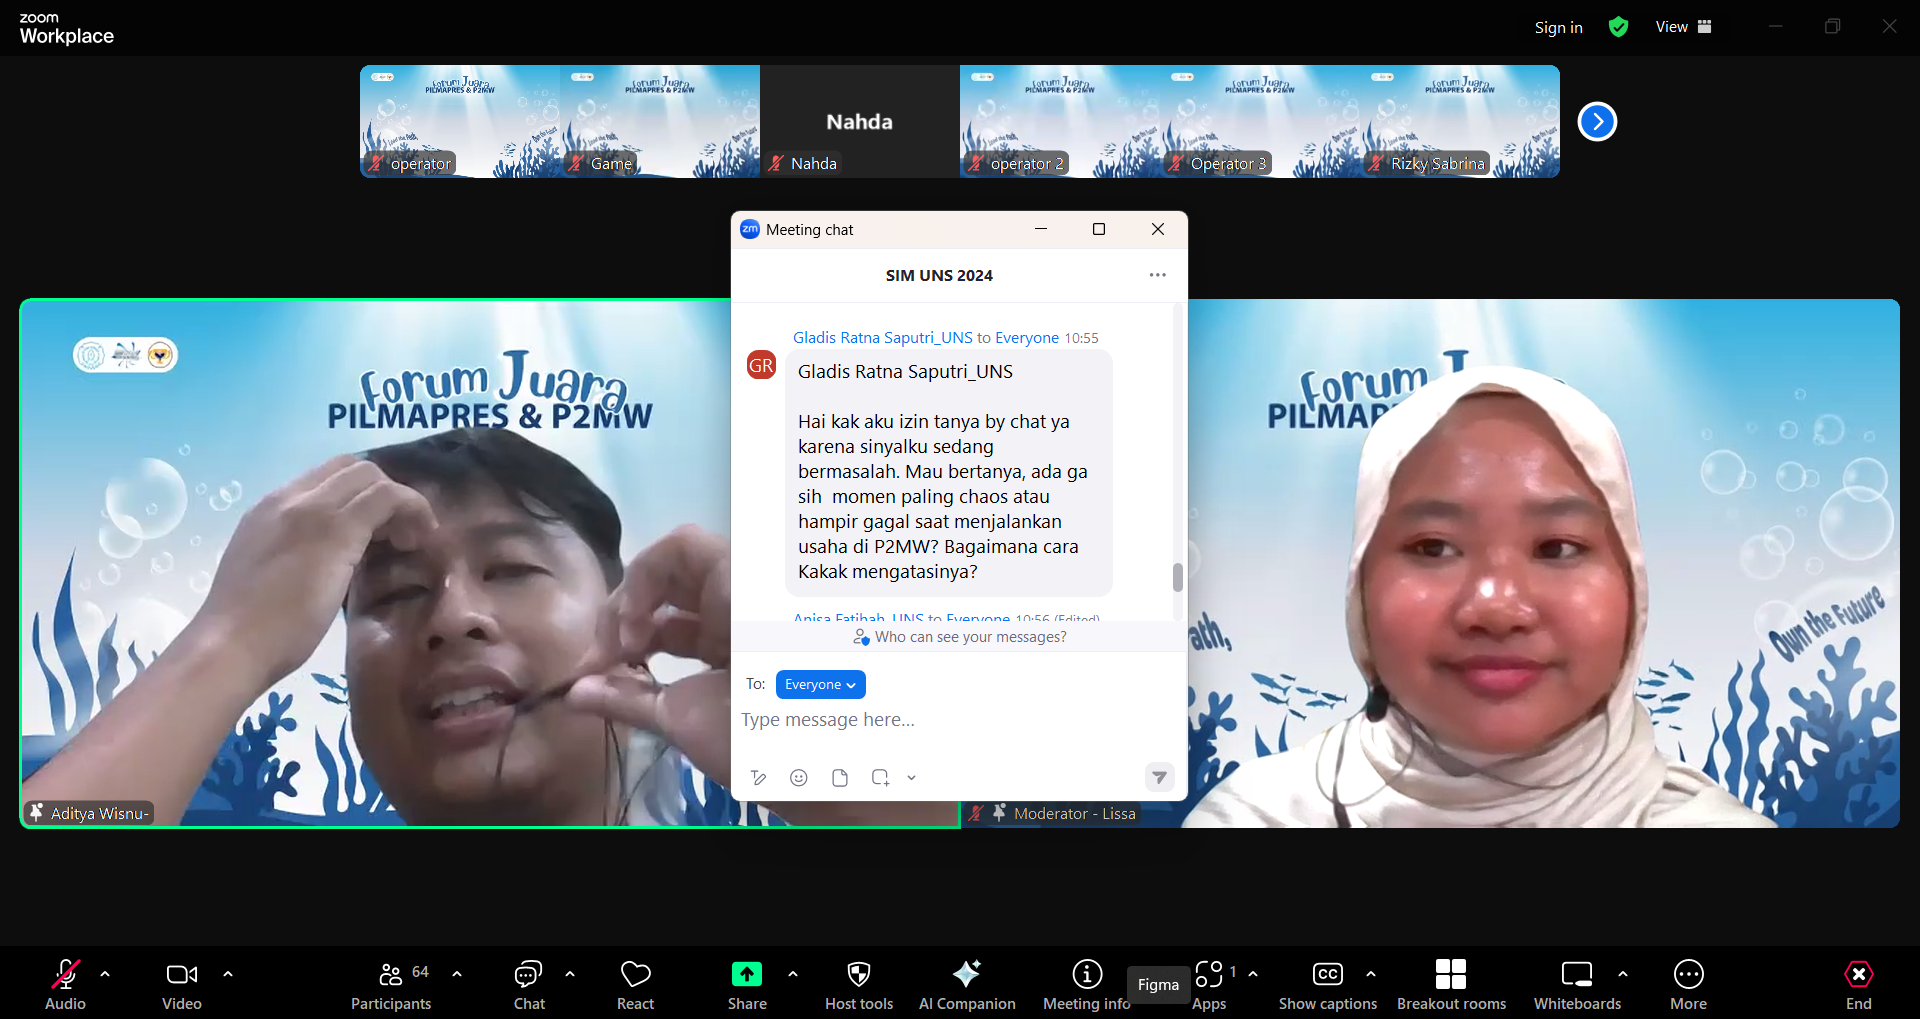Unmute microphone with Audio button
The width and height of the screenshot is (1920, 1020).
click(x=66, y=985)
